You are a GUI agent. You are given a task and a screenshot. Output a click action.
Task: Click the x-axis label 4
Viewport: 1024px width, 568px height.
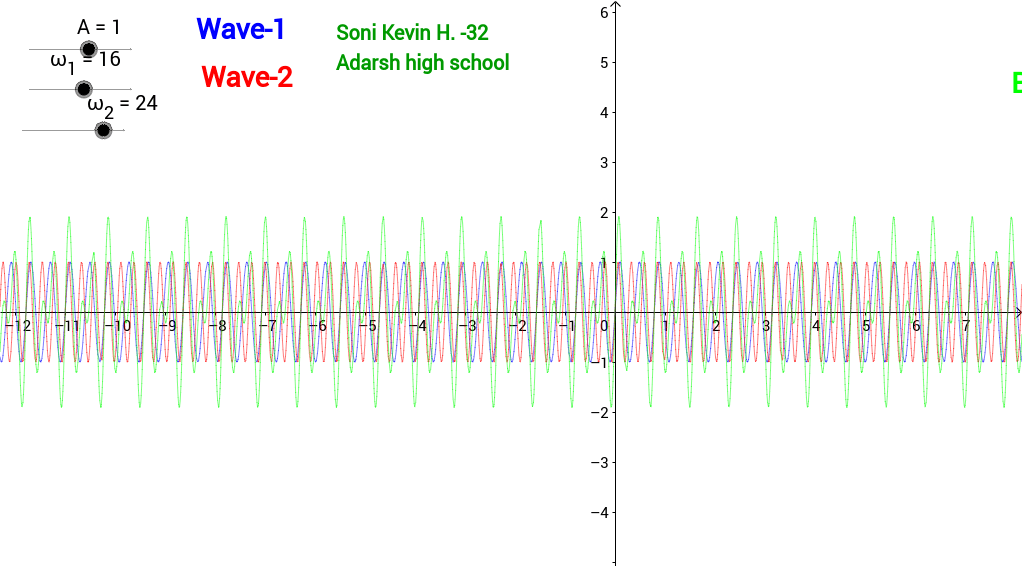816,326
